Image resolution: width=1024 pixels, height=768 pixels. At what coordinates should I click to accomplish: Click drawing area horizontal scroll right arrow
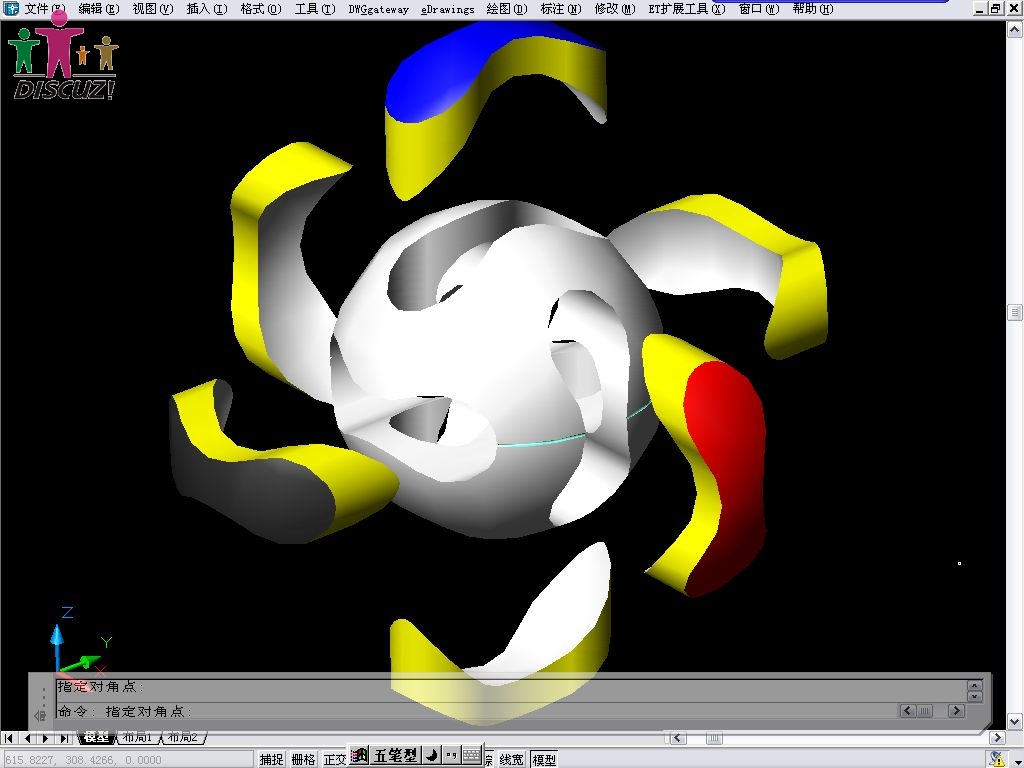pyautogui.click(x=997, y=738)
